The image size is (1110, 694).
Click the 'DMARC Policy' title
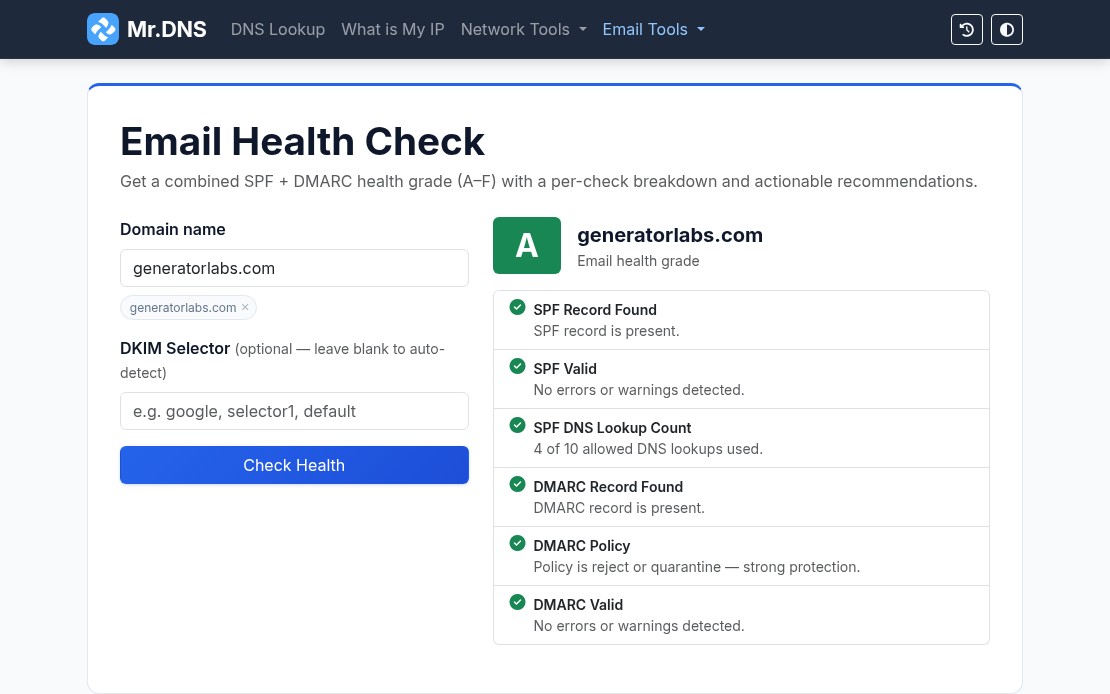582,546
